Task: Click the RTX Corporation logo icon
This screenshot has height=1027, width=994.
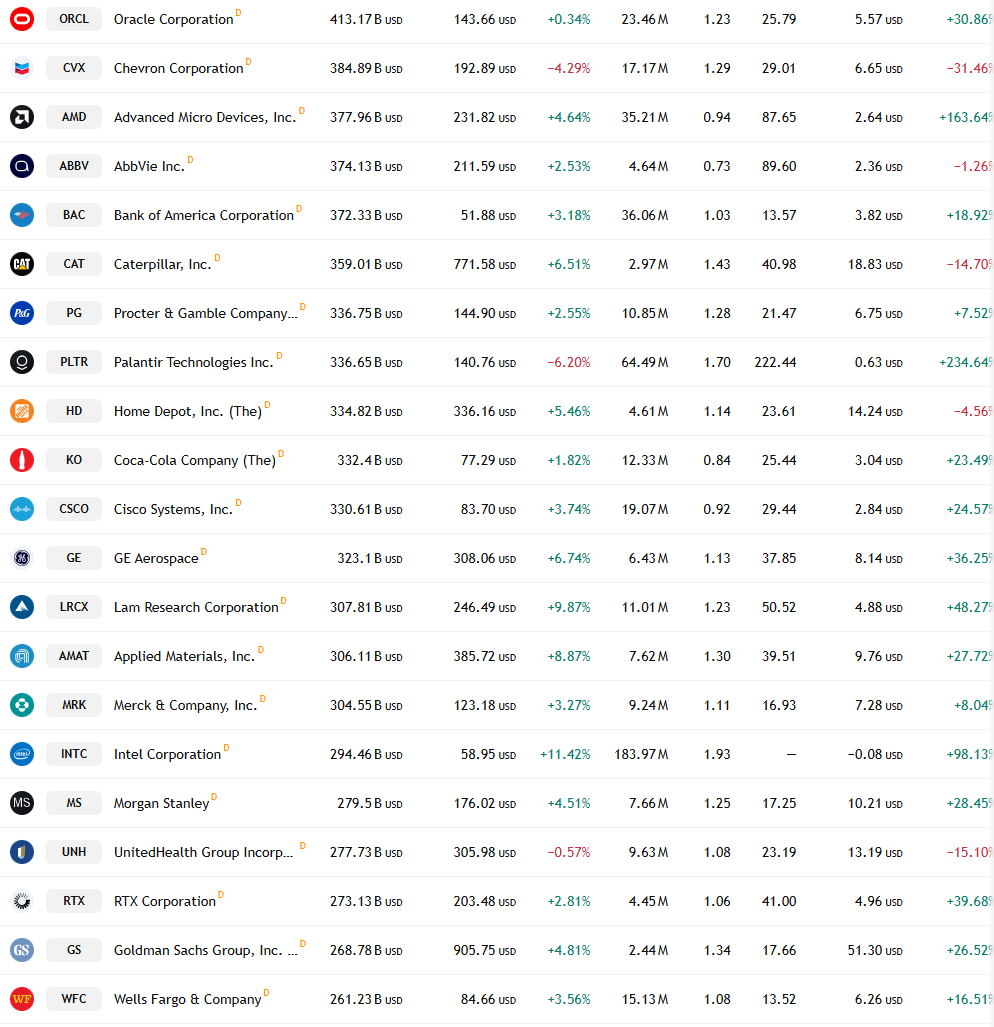Action: 22,901
